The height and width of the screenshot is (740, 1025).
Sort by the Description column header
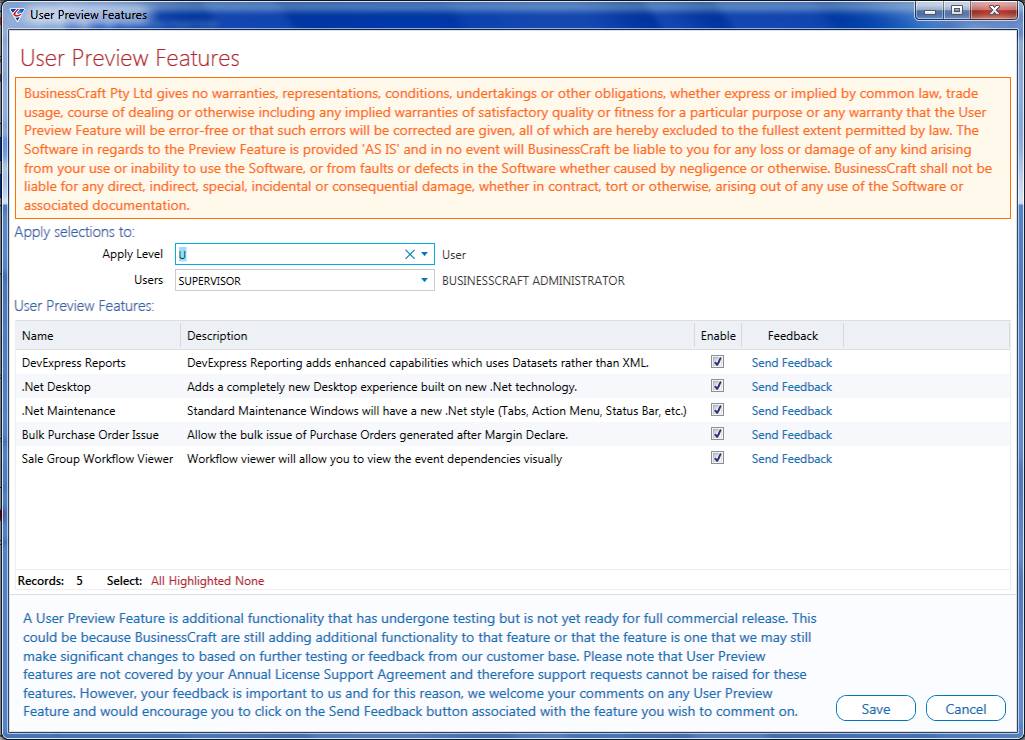point(437,335)
